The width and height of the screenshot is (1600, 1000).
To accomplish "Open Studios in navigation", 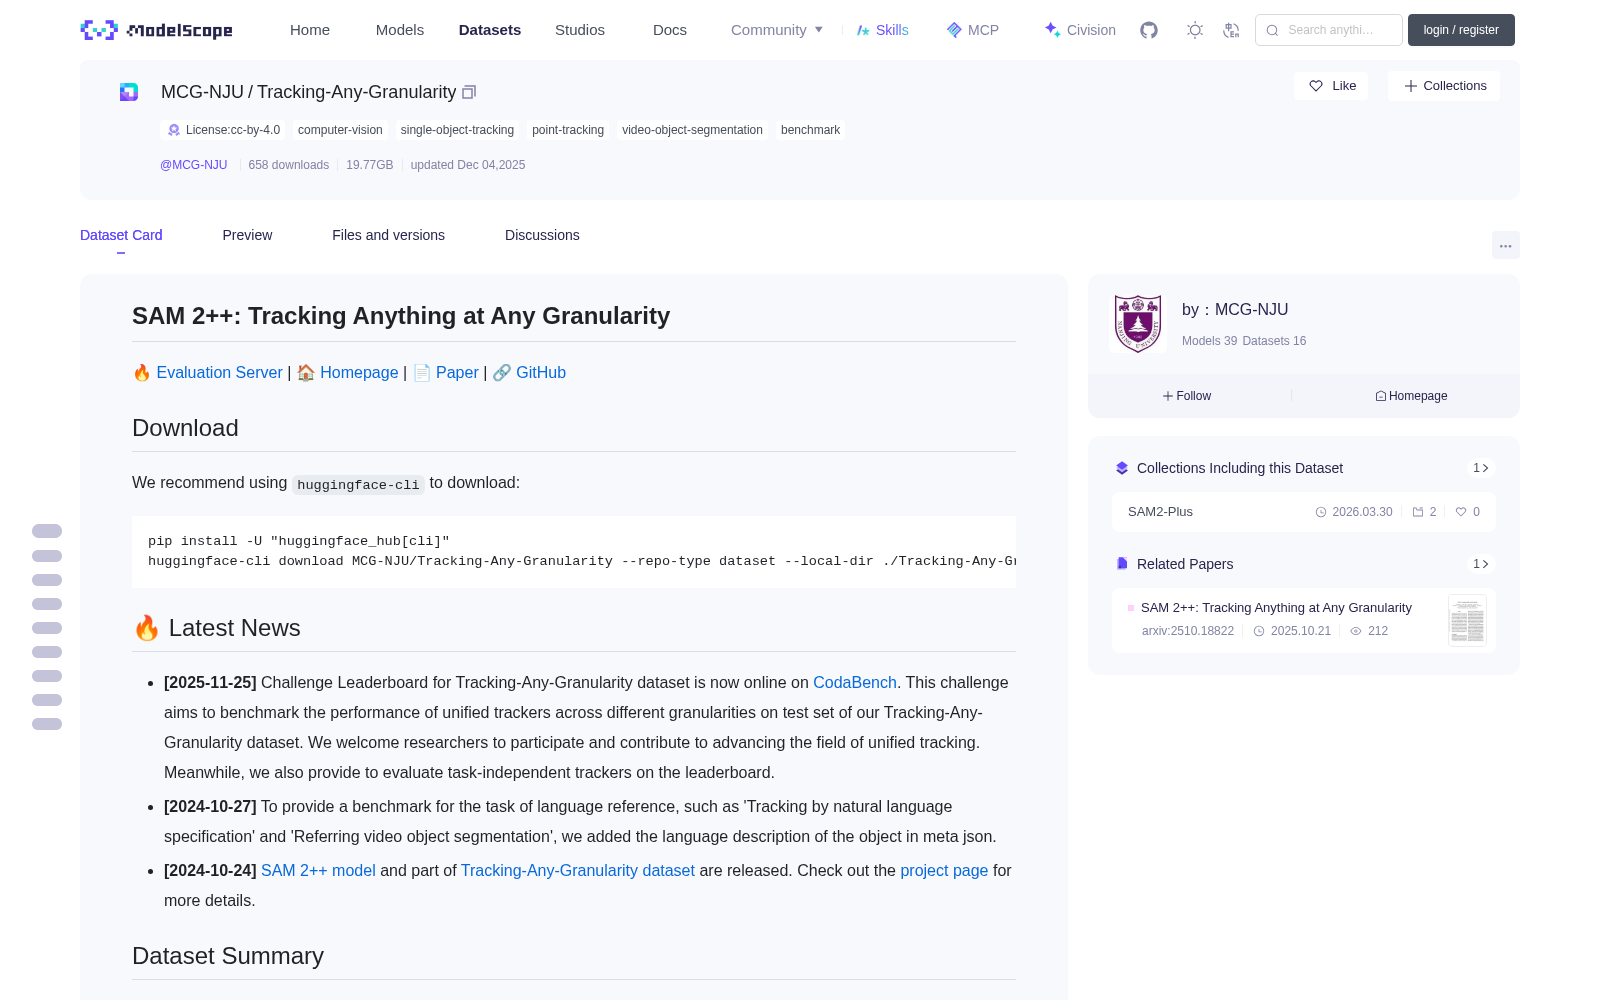I will point(580,30).
